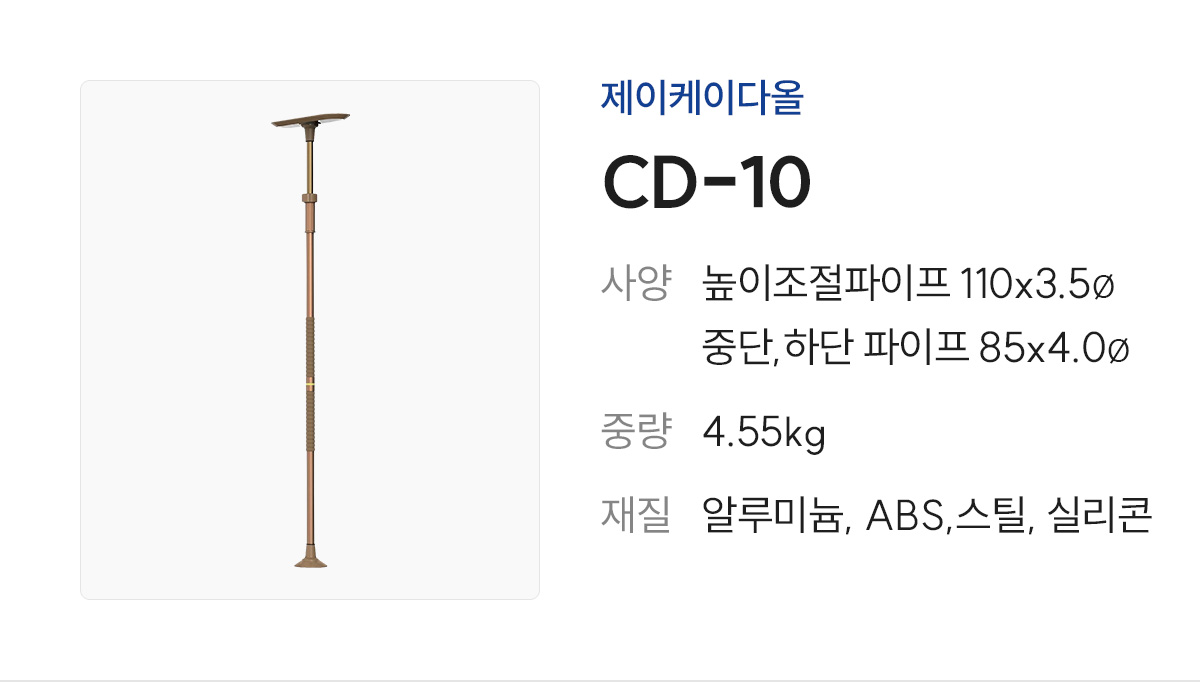Click the lower pipe just above the base
The height and width of the screenshot is (682, 1200).
[x=311, y=500]
